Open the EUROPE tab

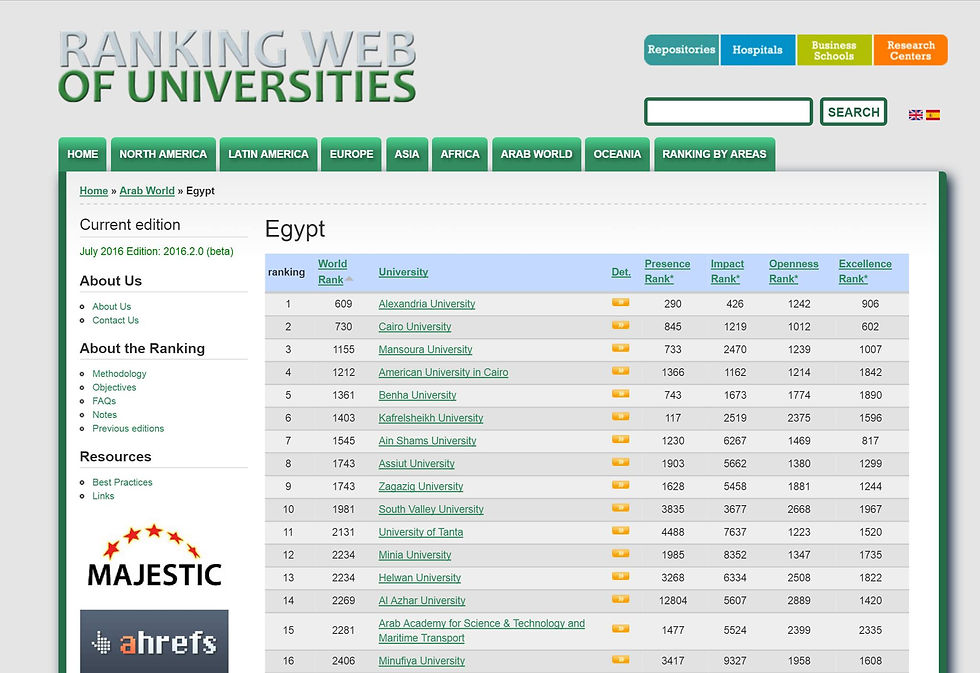point(351,154)
